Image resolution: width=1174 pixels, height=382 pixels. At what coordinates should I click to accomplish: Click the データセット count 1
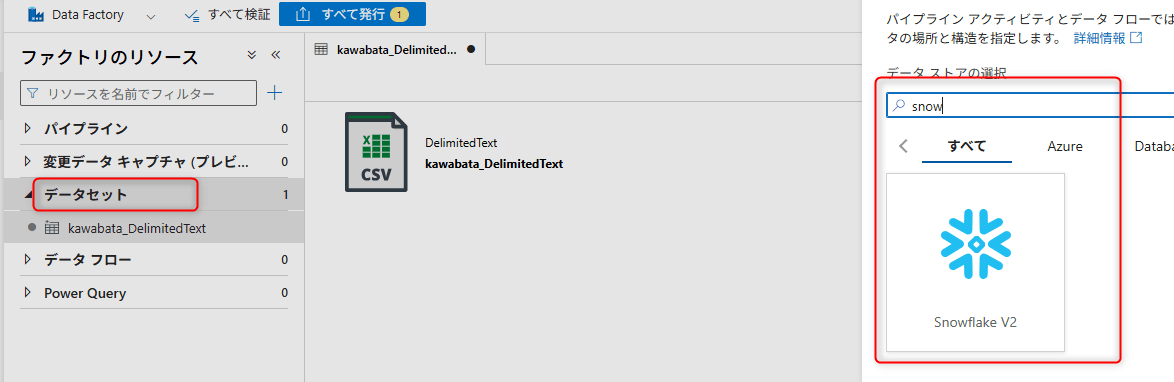tap(285, 195)
